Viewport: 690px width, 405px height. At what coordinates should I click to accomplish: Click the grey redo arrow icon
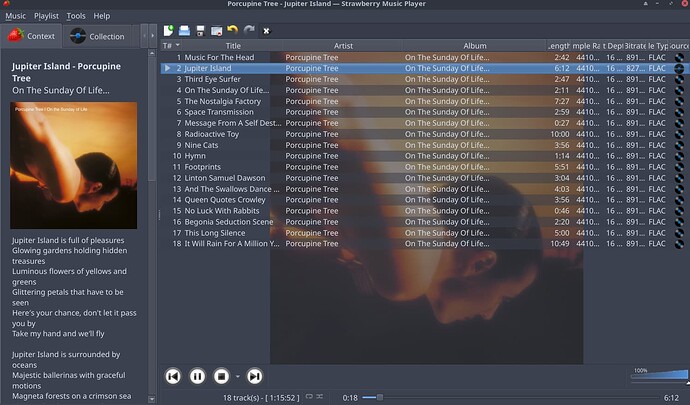pyautogui.click(x=249, y=30)
